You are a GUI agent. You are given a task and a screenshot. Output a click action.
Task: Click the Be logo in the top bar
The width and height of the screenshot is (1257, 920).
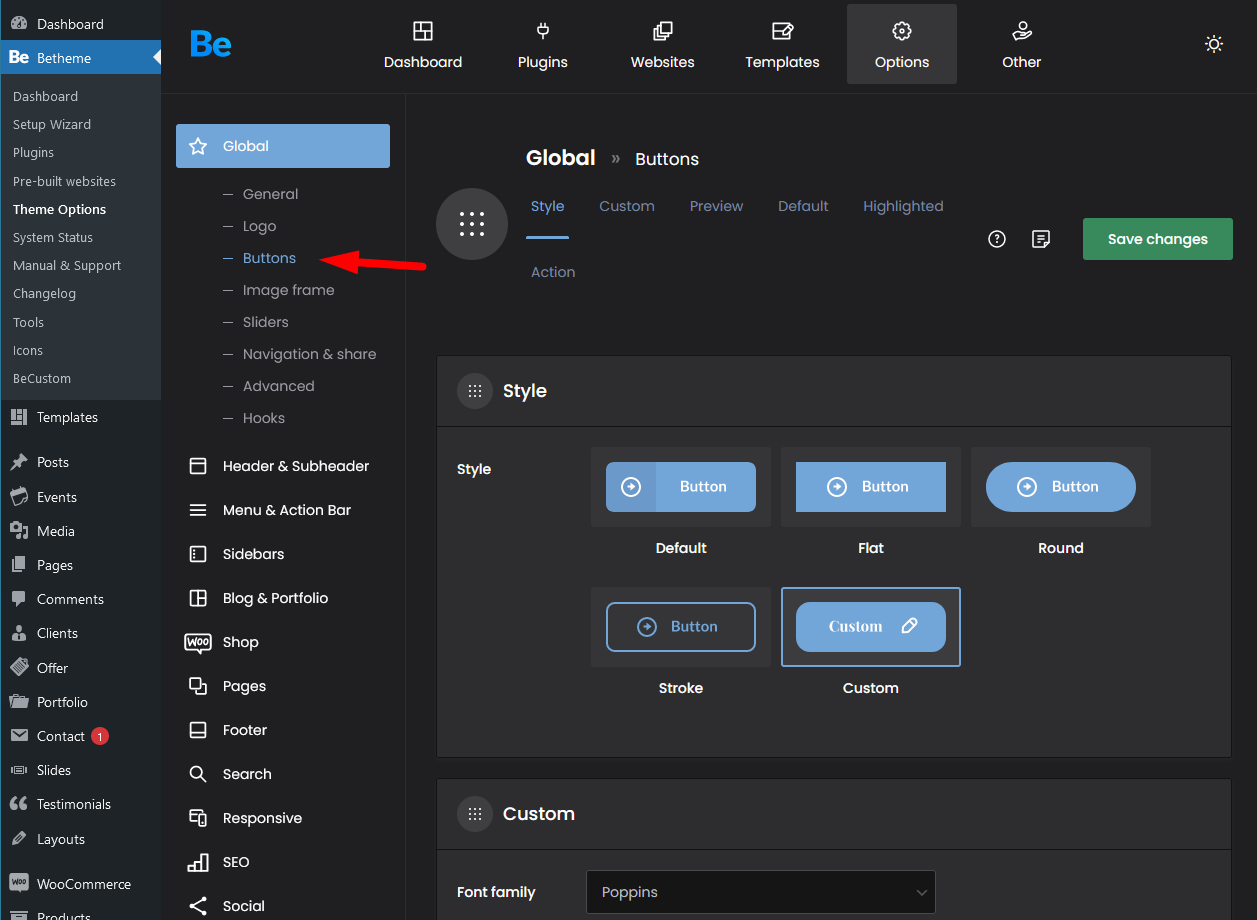(x=211, y=44)
